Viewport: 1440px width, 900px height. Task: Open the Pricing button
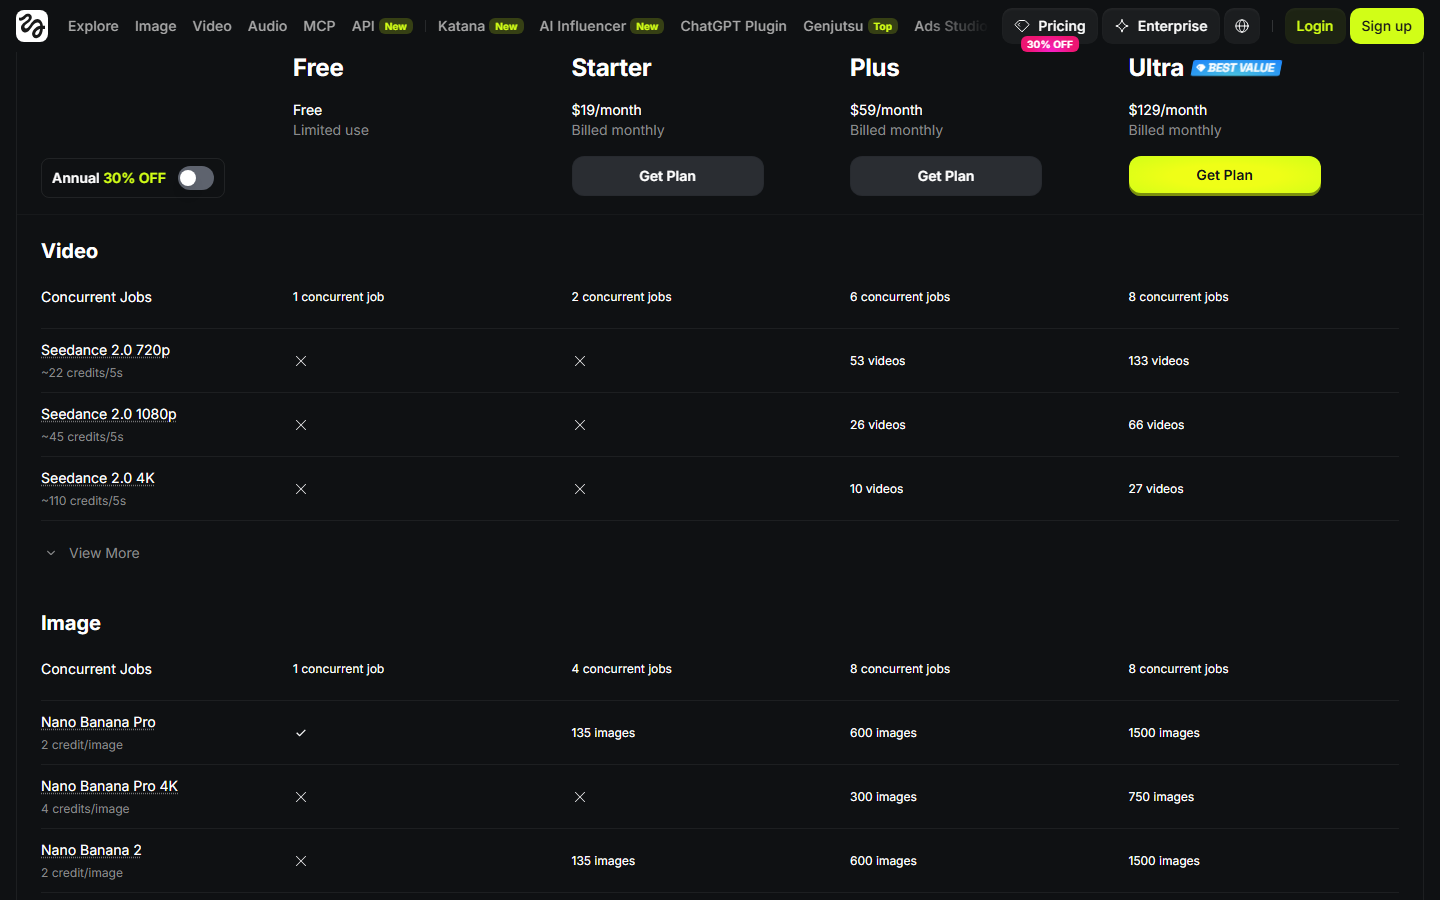(1050, 26)
